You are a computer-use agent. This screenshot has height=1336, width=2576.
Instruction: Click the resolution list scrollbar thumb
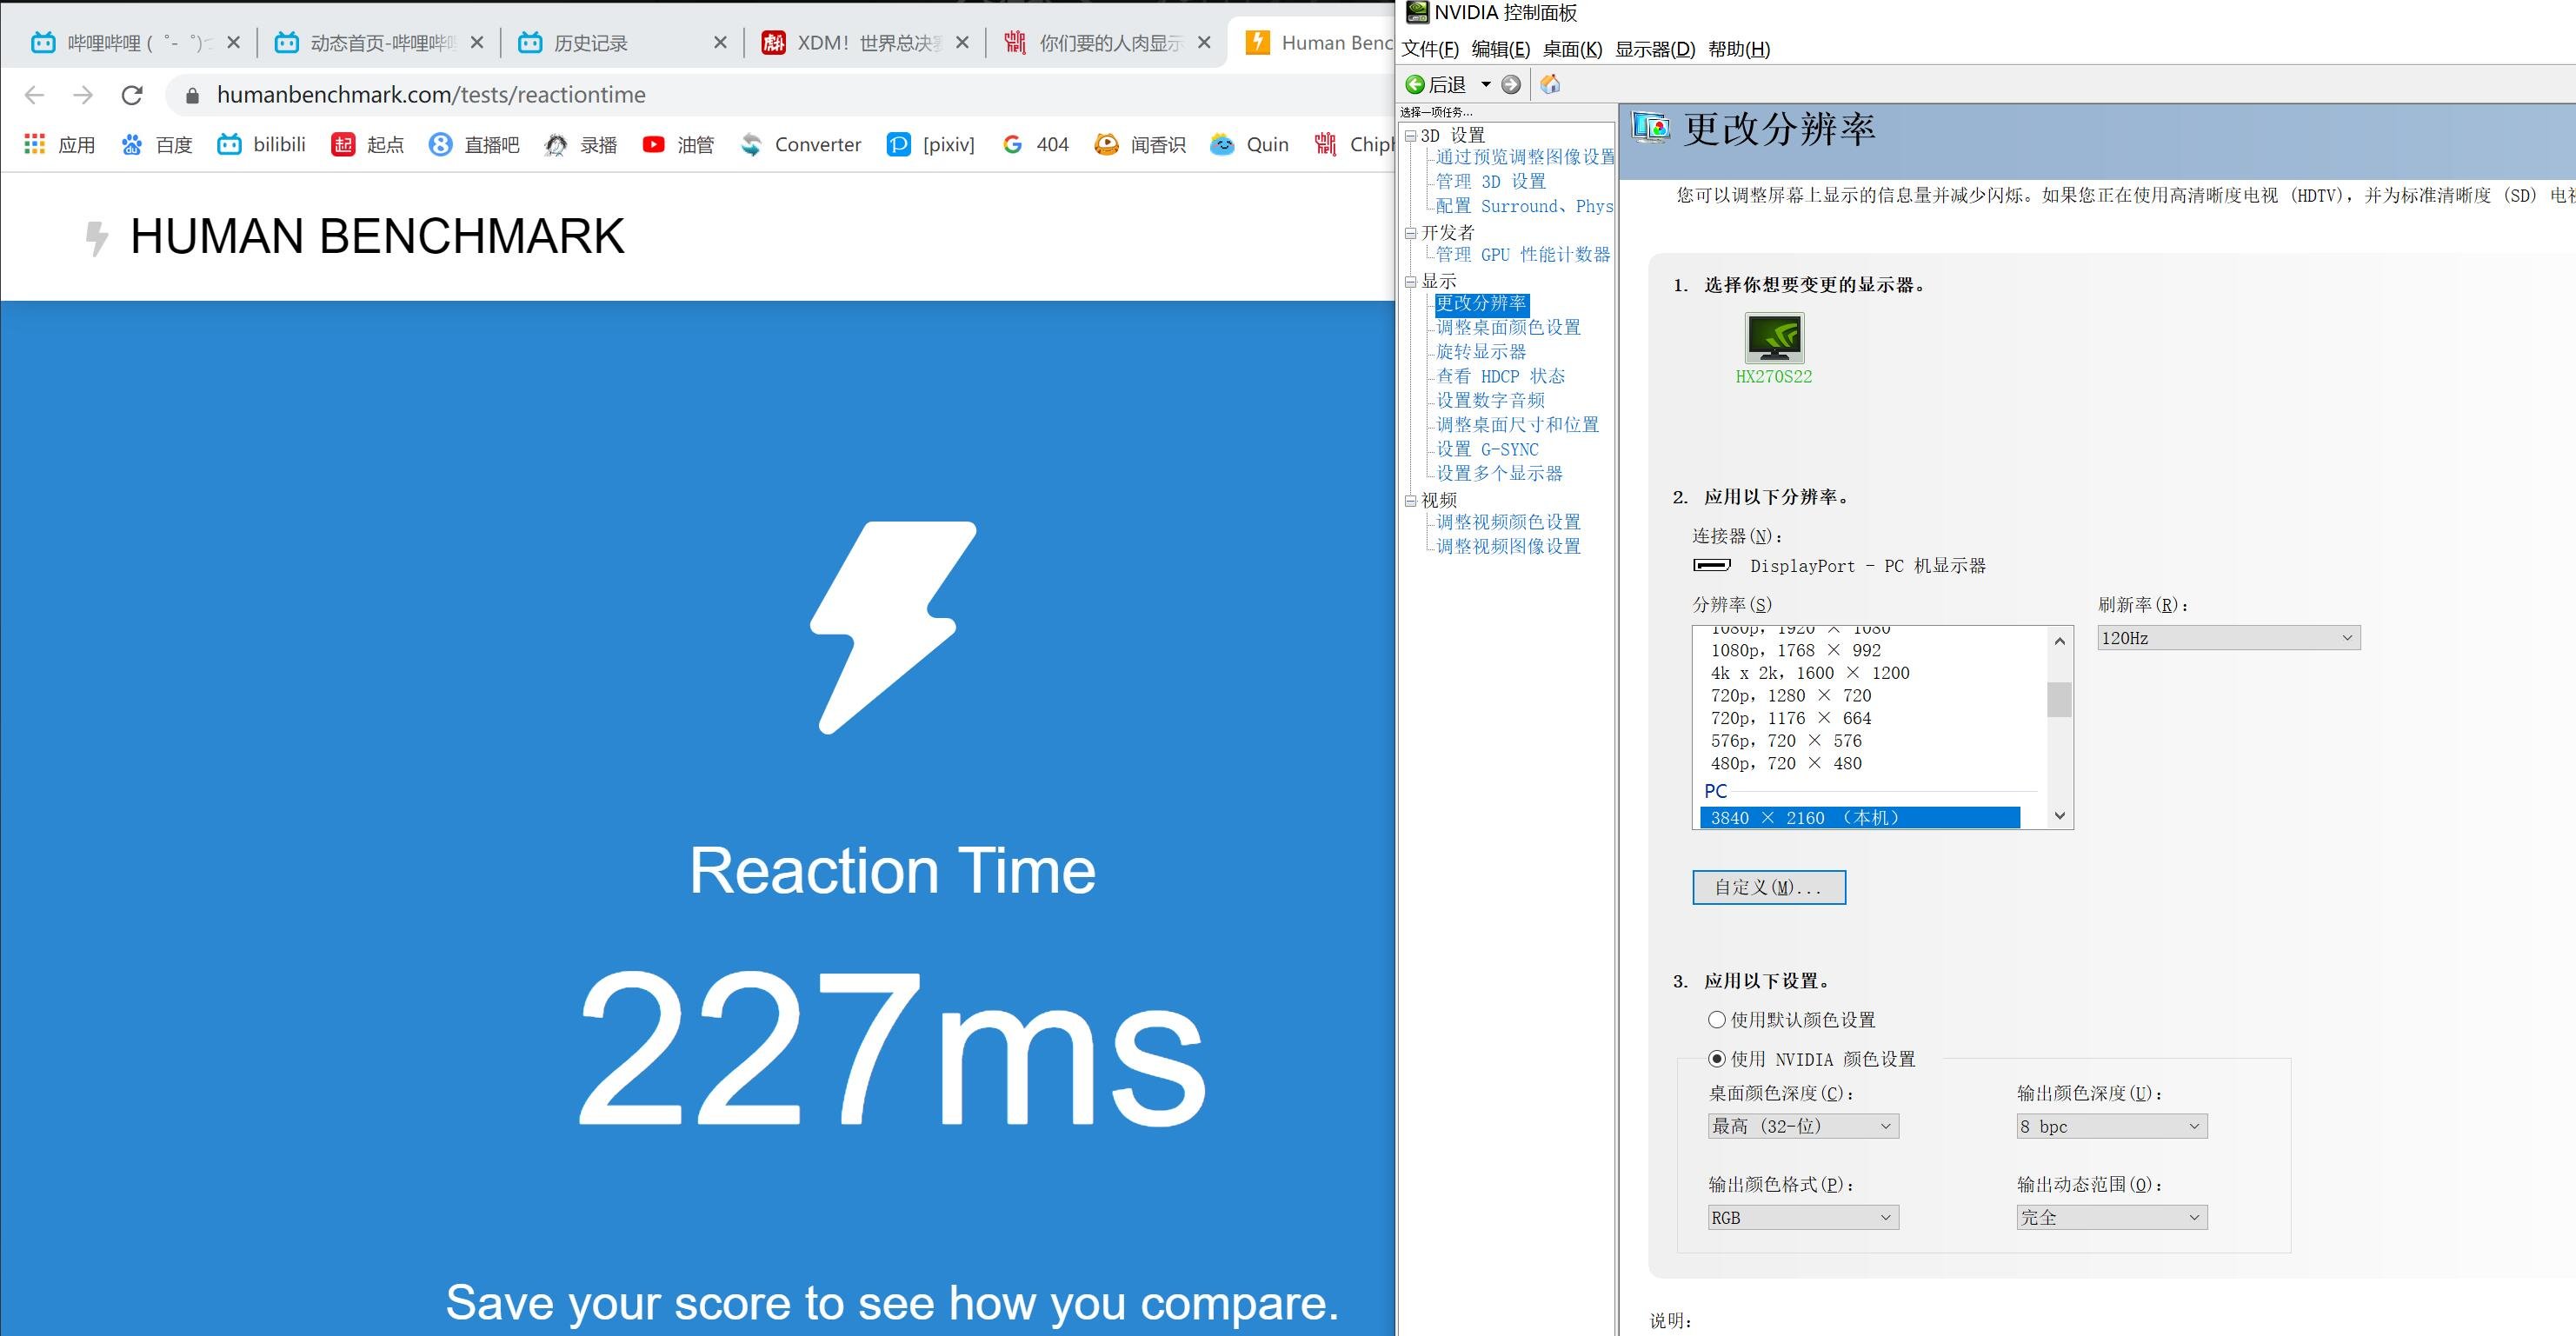coord(2060,700)
